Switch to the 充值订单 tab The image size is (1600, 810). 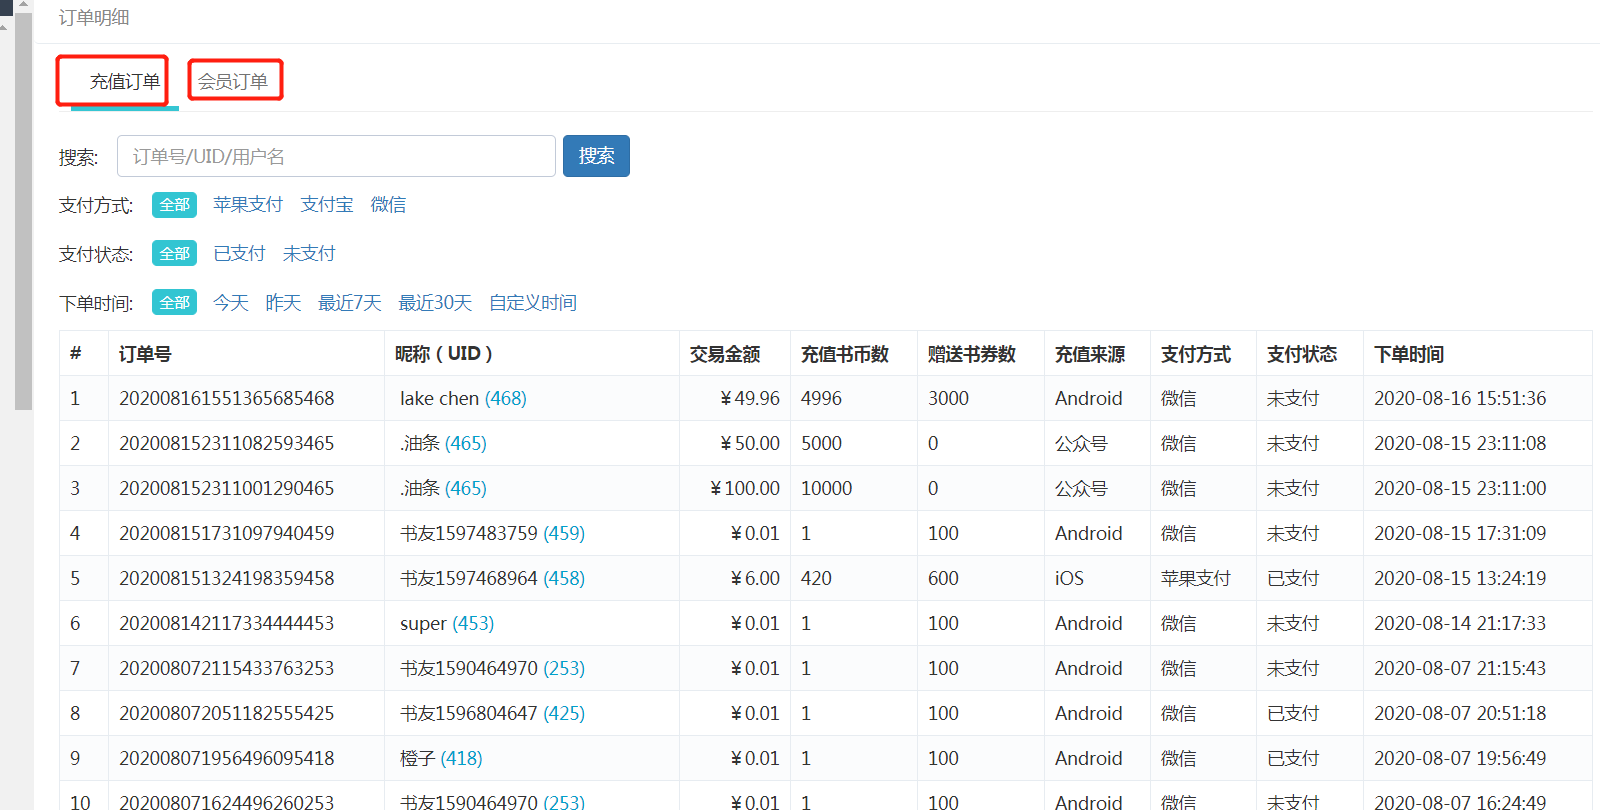tap(124, 82)
